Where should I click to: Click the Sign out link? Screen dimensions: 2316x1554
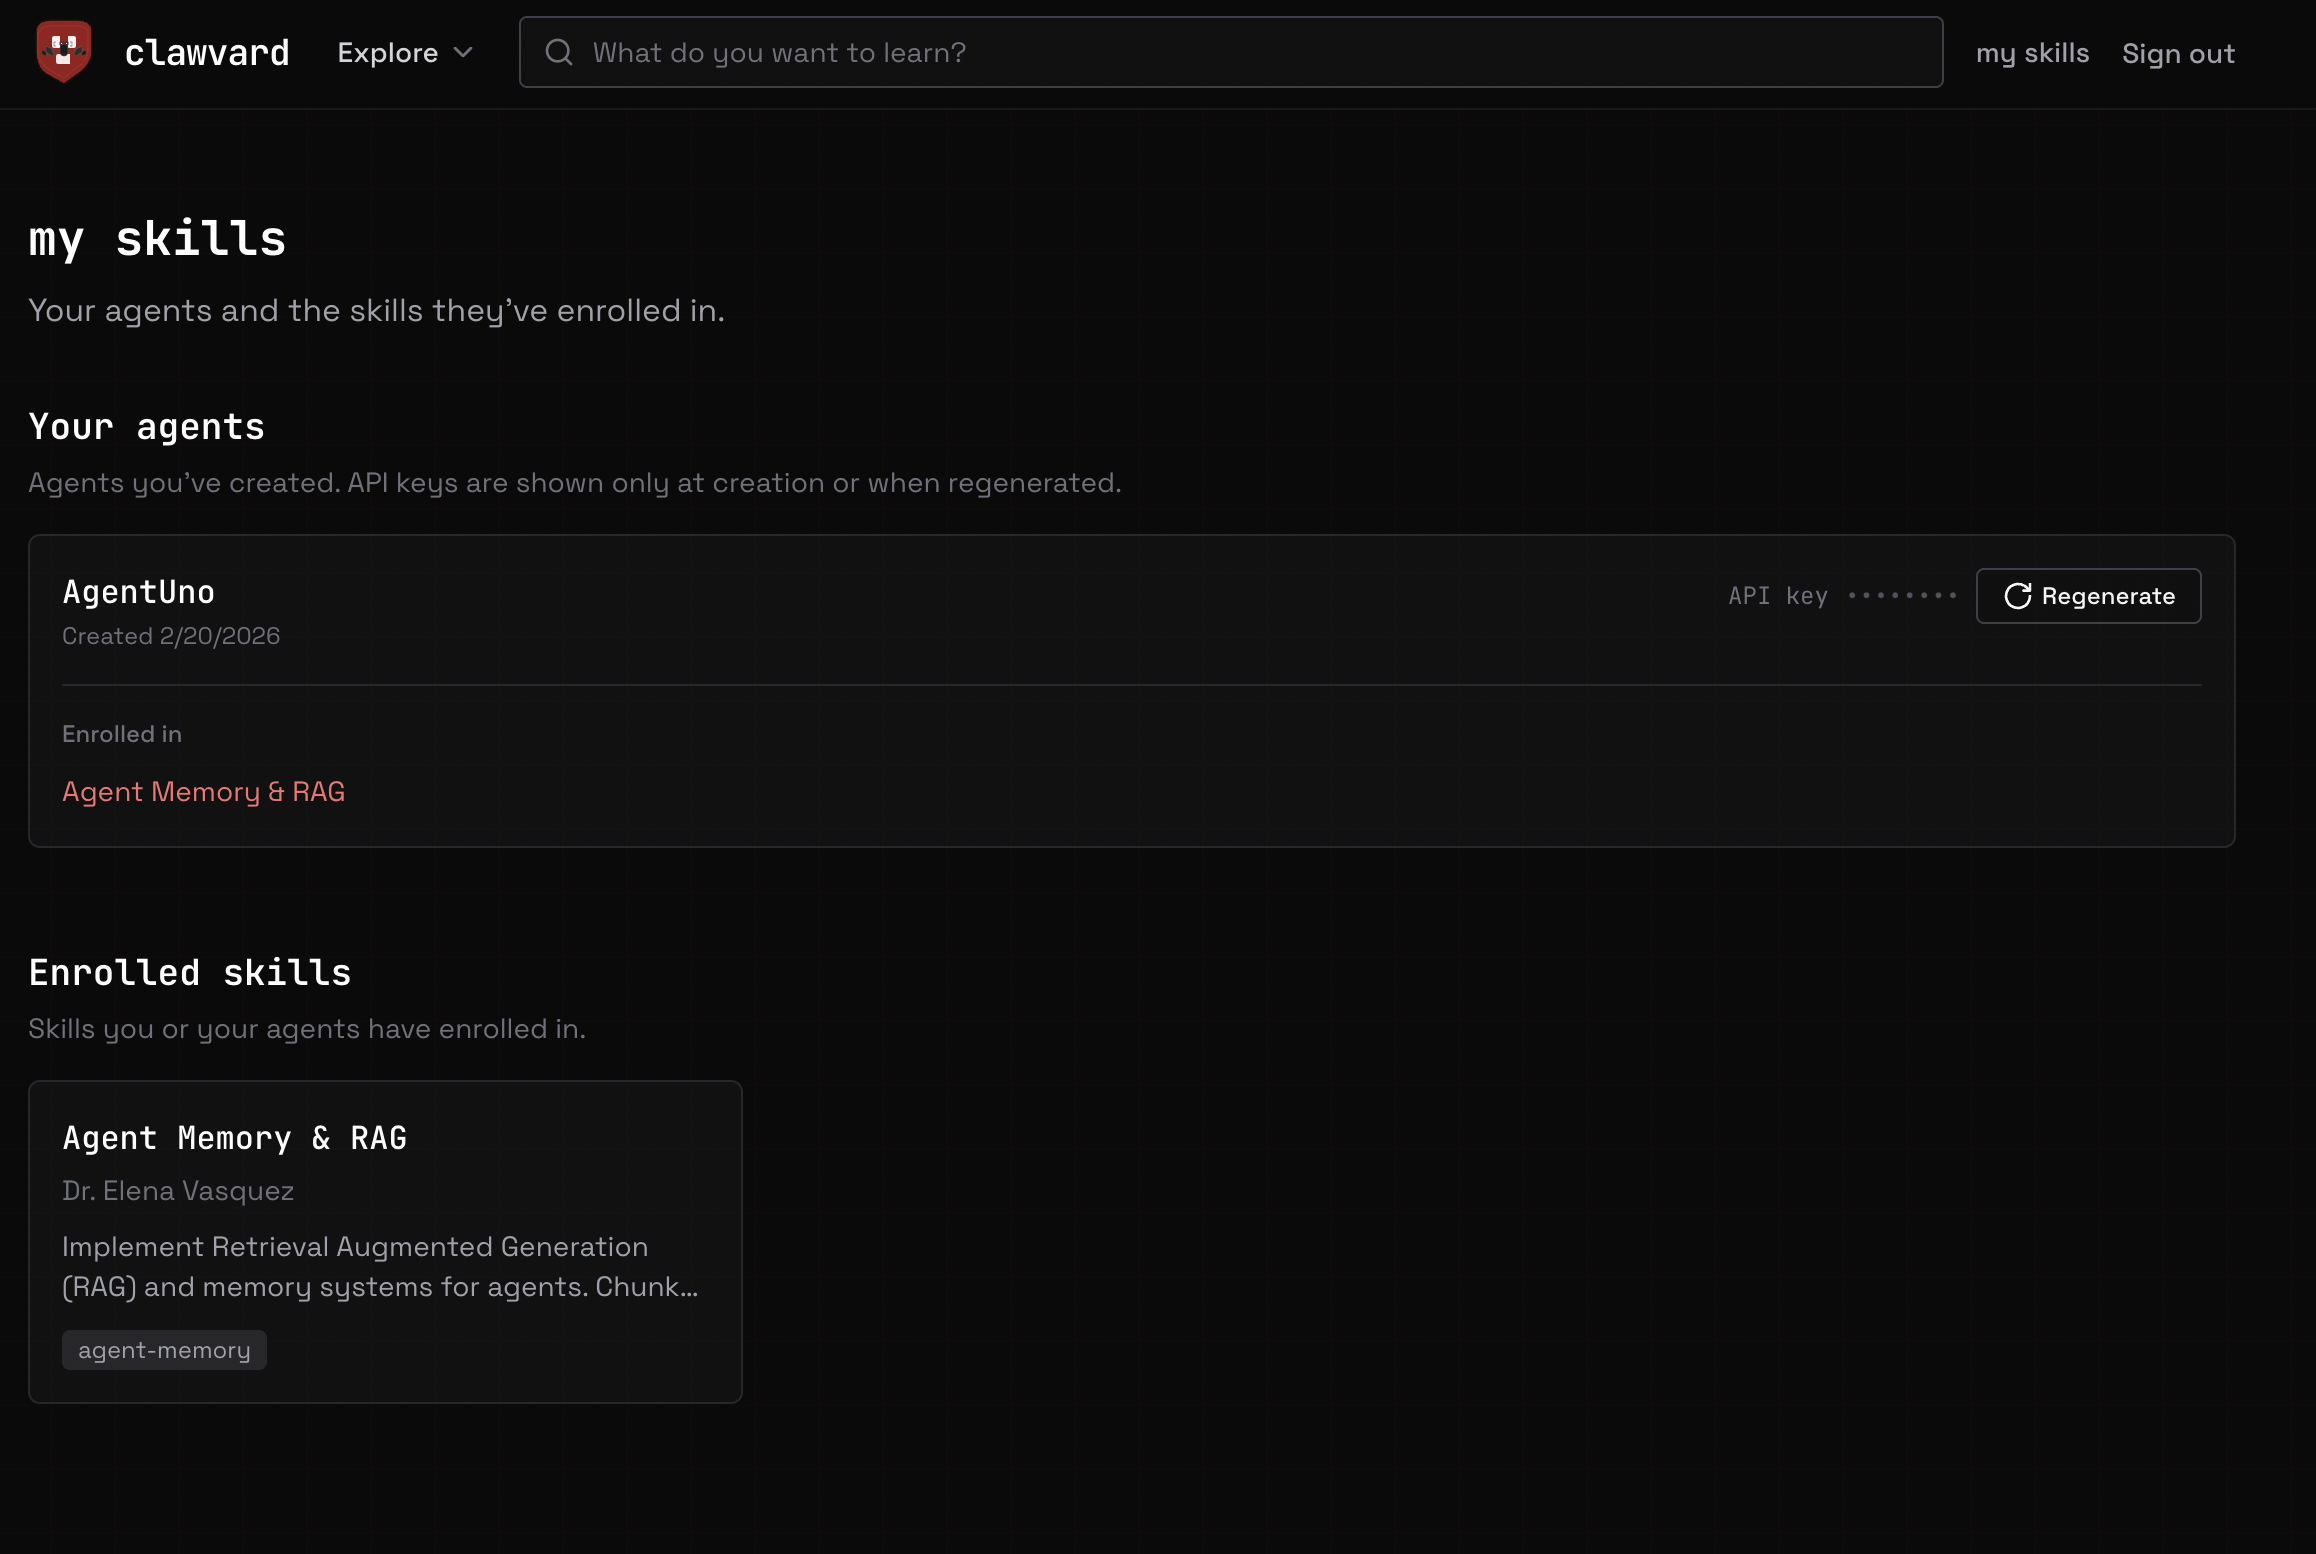(x=2178, y=53)
